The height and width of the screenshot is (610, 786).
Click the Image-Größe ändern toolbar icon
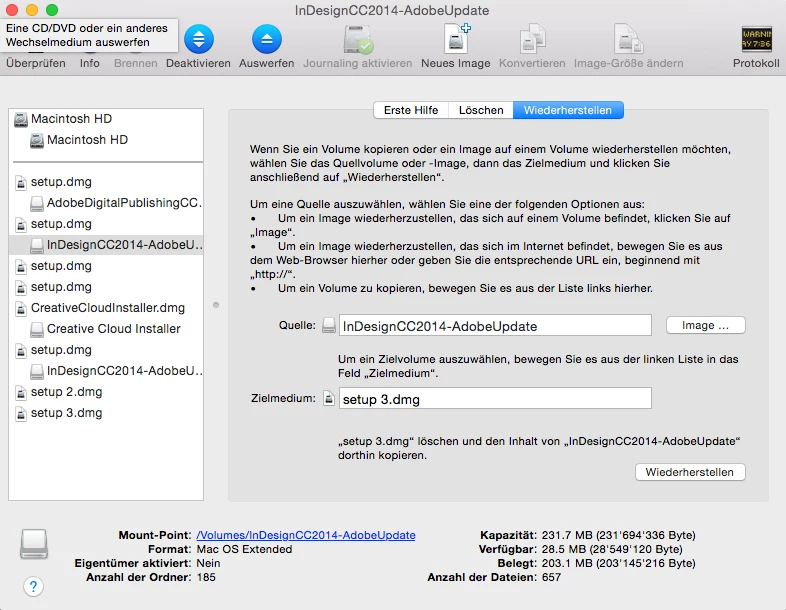tap(628, 39)
